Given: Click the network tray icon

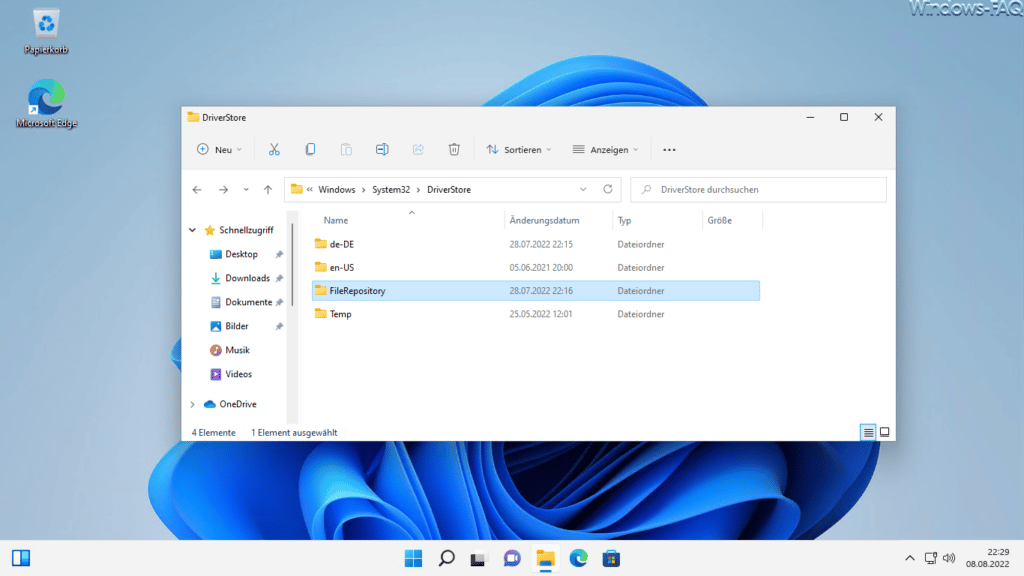Looking at the screenshot, I should coord(931,558).
